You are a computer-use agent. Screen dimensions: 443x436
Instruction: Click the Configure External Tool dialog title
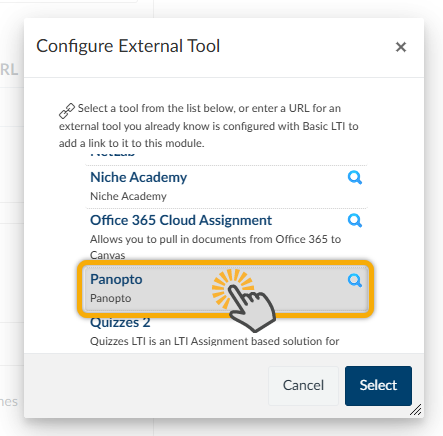pos(128,46)
